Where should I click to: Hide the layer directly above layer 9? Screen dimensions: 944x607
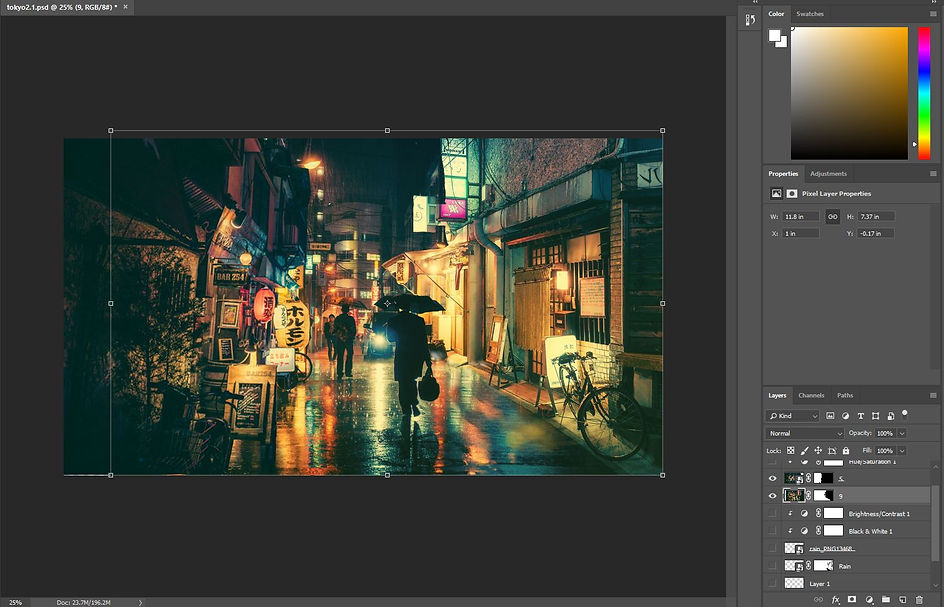(772, 478)
